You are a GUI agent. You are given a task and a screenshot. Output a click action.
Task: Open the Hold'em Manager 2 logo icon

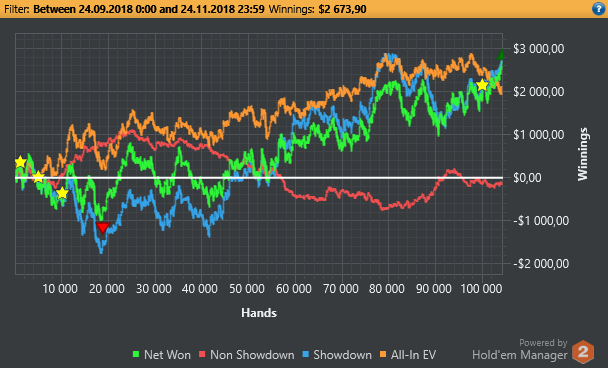pos(583,351)
